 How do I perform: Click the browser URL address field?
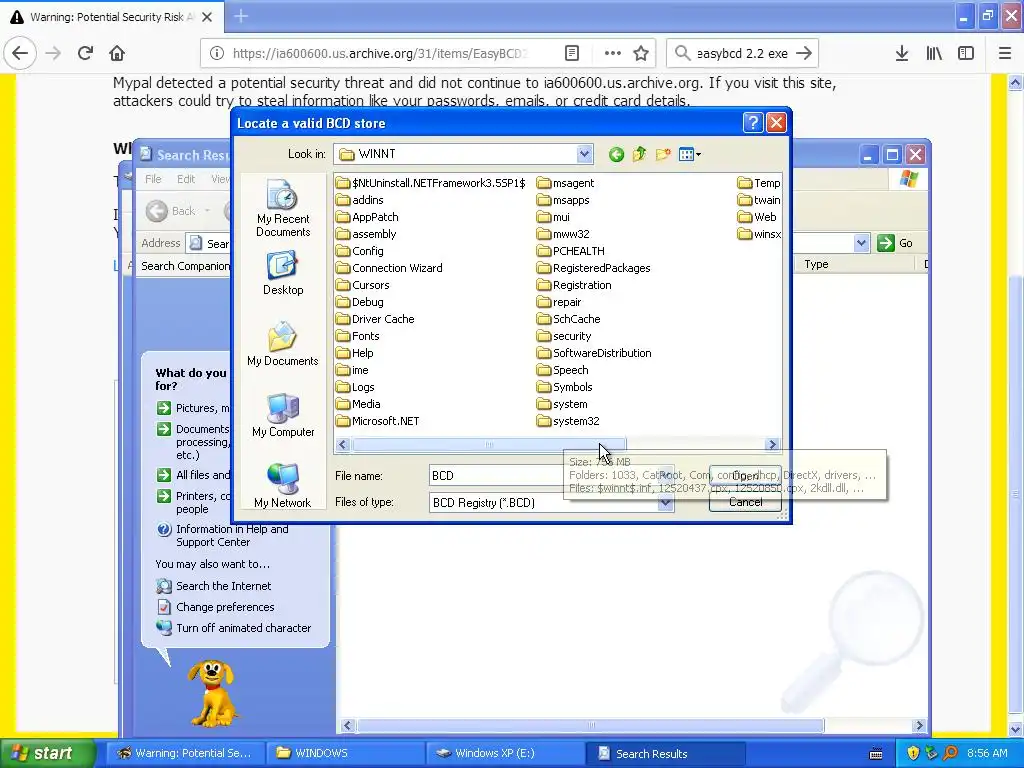point(381,54)
